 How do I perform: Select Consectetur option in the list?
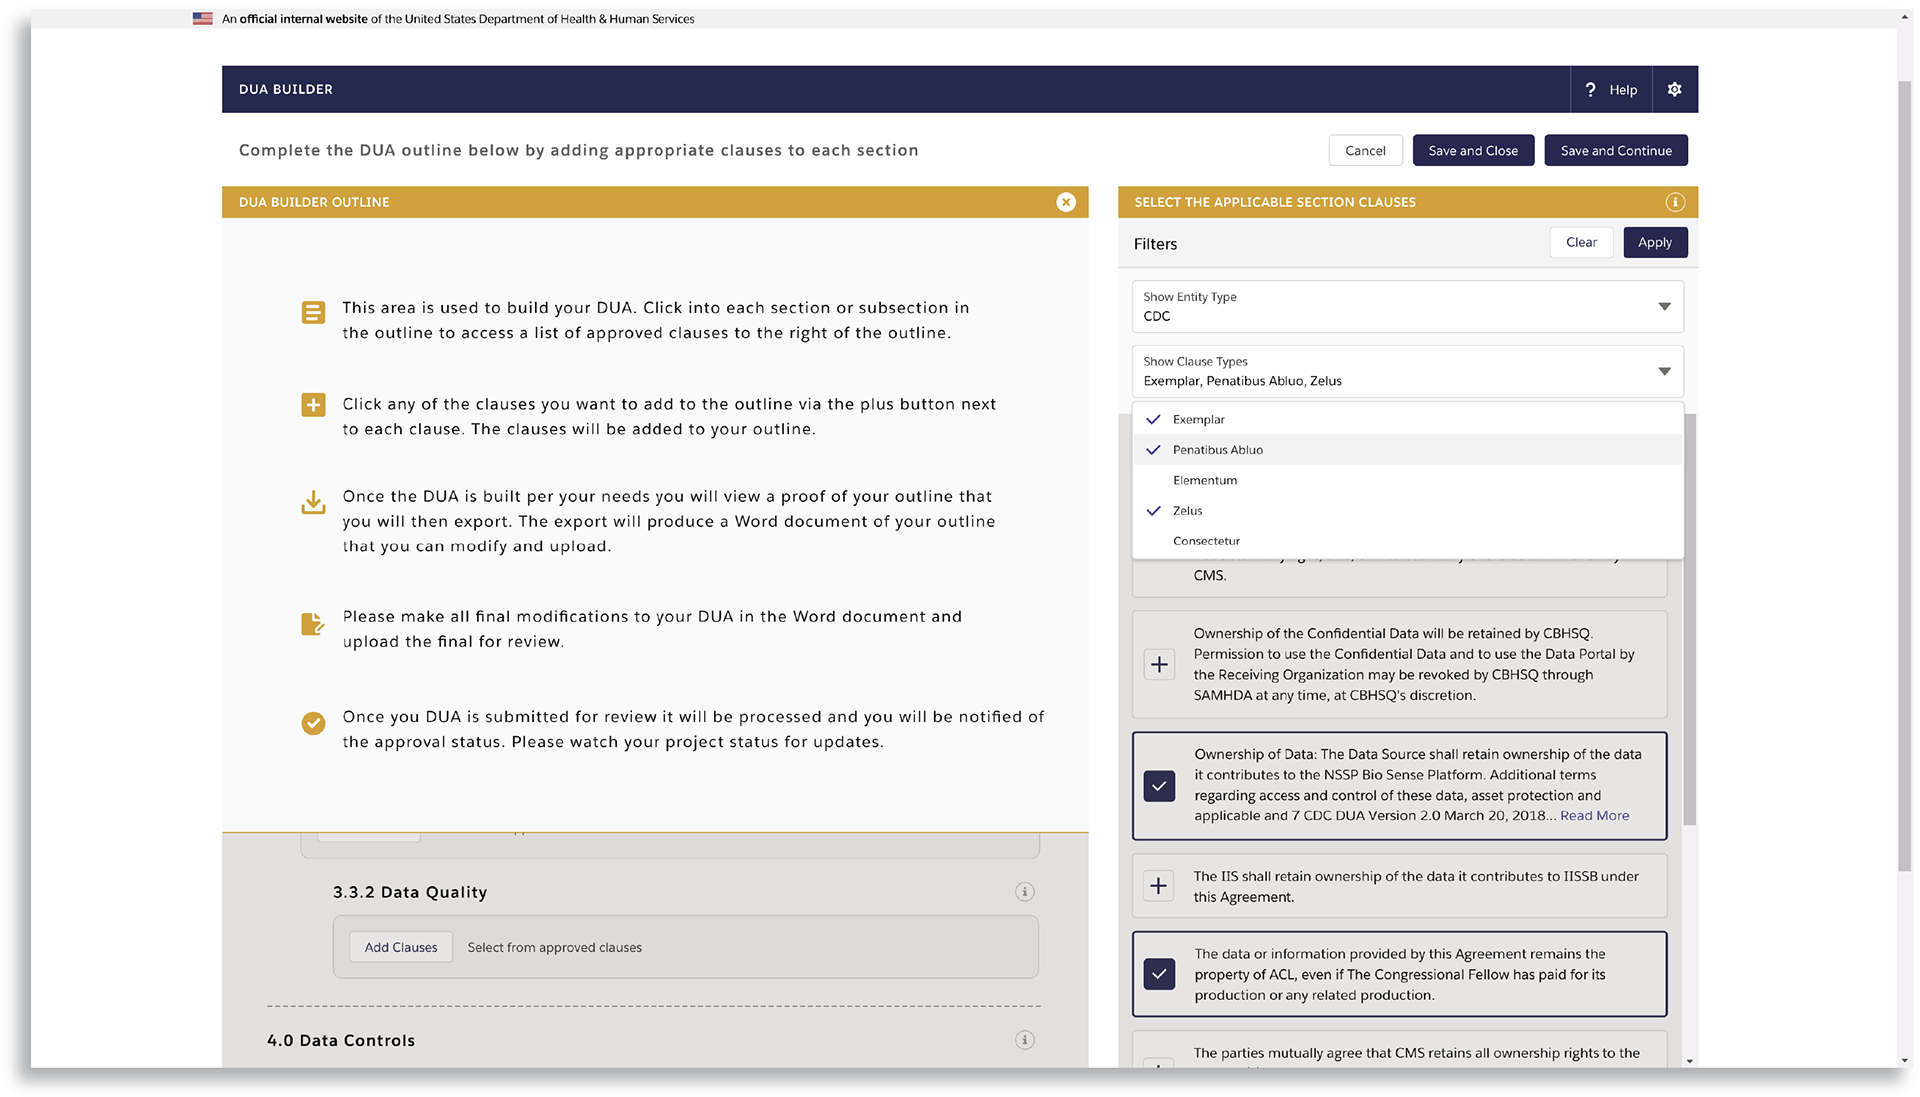click(1206, 541)
